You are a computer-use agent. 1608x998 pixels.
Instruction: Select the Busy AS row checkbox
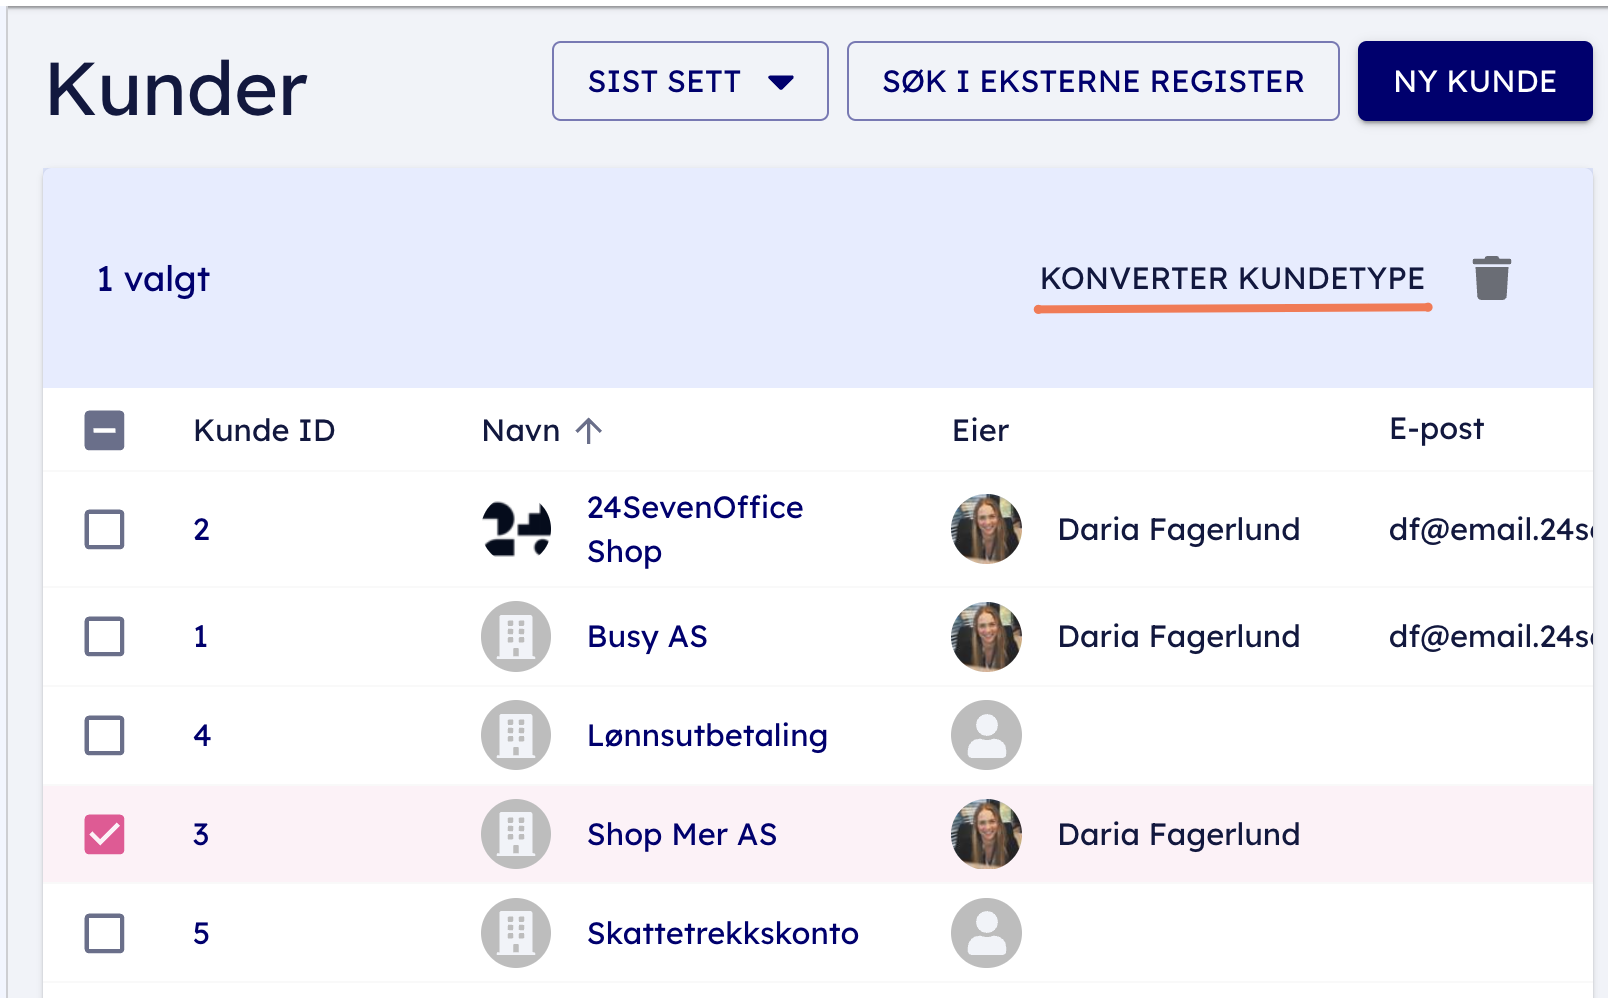coord(105,636)
